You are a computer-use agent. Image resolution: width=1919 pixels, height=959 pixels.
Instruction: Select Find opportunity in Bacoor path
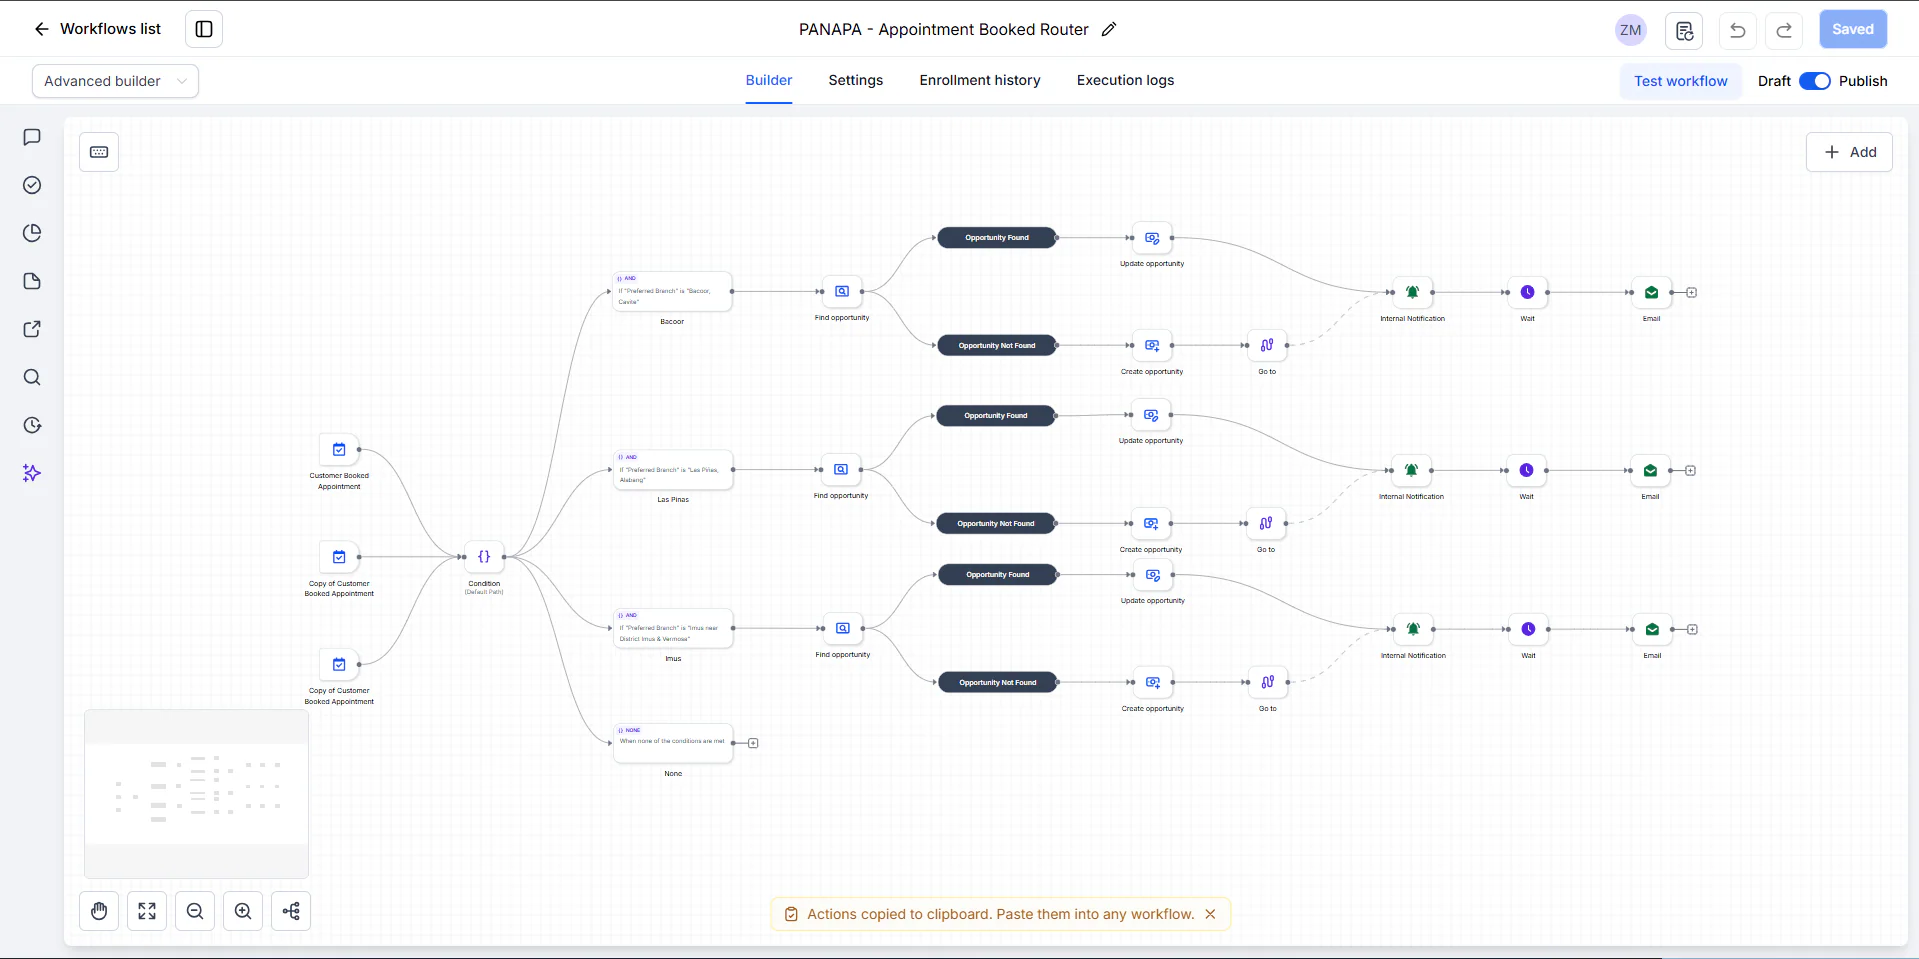pyautogui.click(x=842, y=292)
